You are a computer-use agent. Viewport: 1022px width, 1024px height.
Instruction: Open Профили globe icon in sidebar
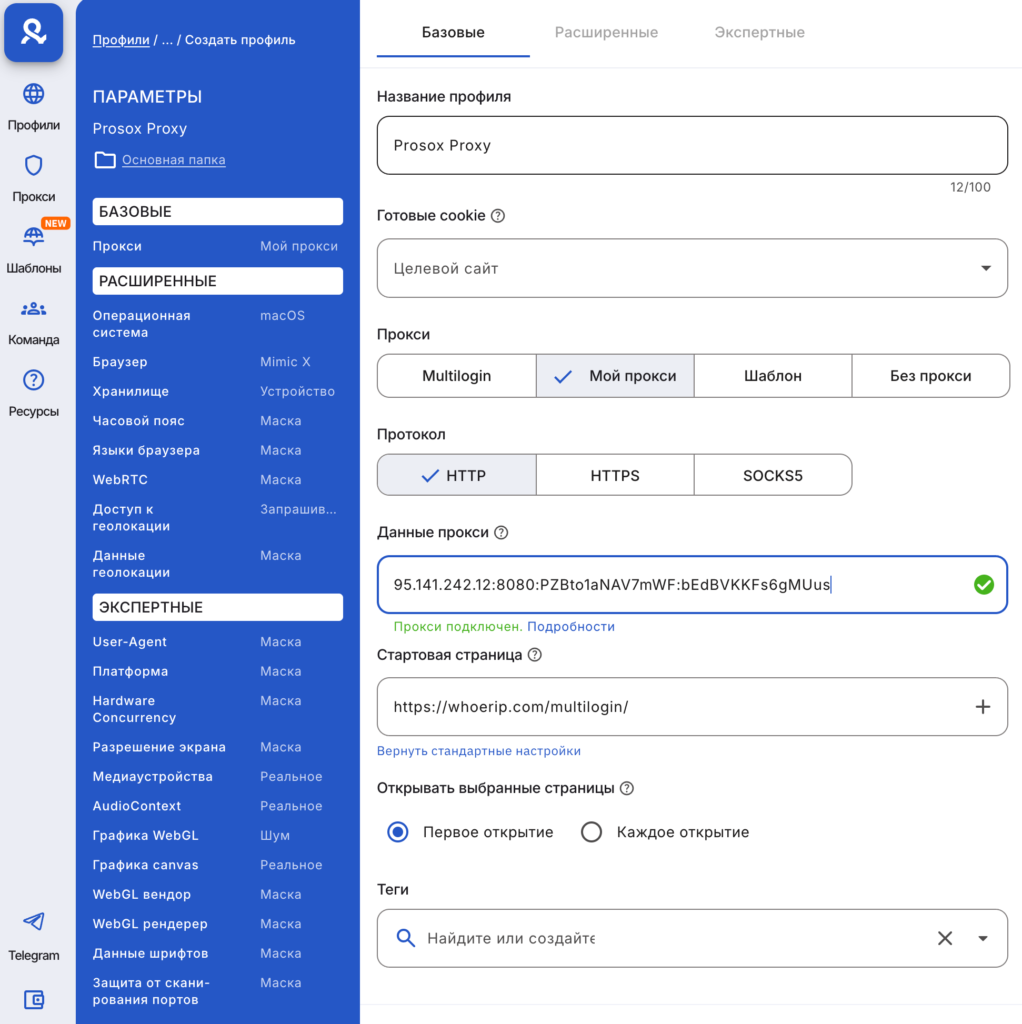point(34,95)
